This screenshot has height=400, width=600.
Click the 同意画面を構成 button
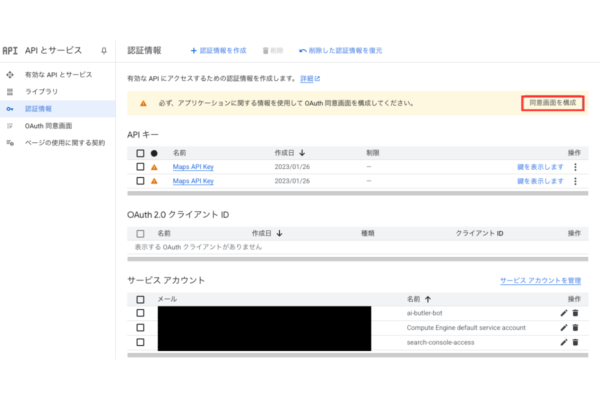(553, 103)
